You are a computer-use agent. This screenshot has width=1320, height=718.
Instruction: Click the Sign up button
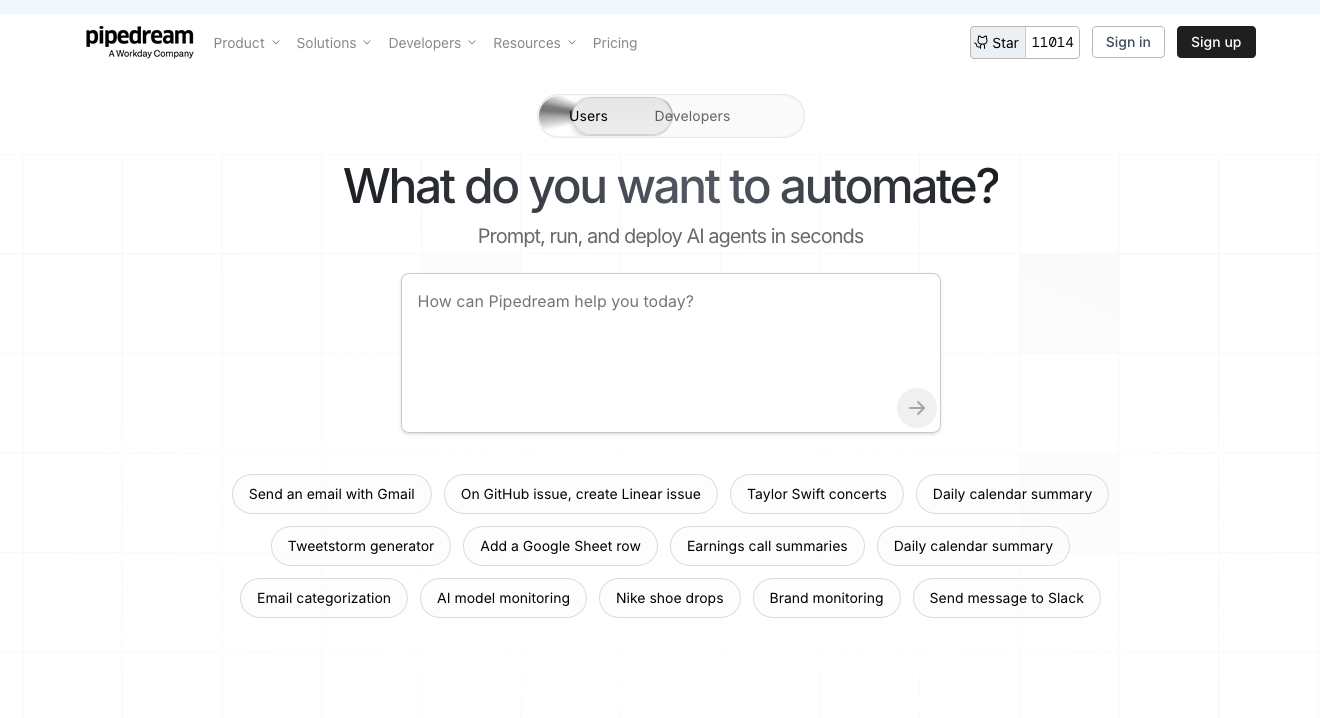(1215, 42)
